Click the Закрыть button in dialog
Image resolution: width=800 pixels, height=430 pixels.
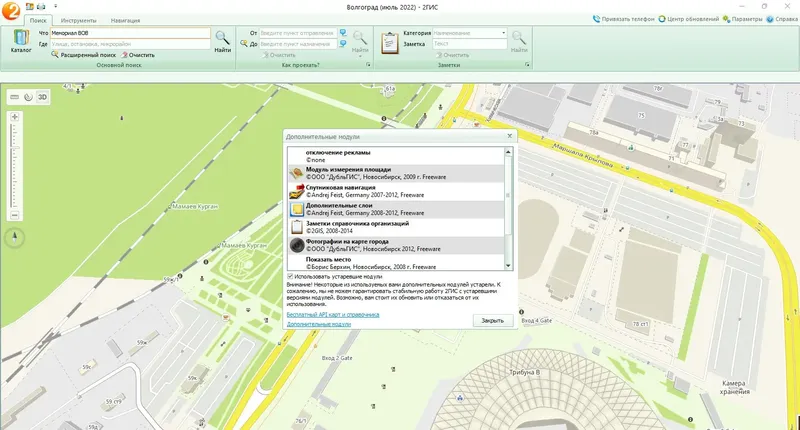tap(492, 321)
